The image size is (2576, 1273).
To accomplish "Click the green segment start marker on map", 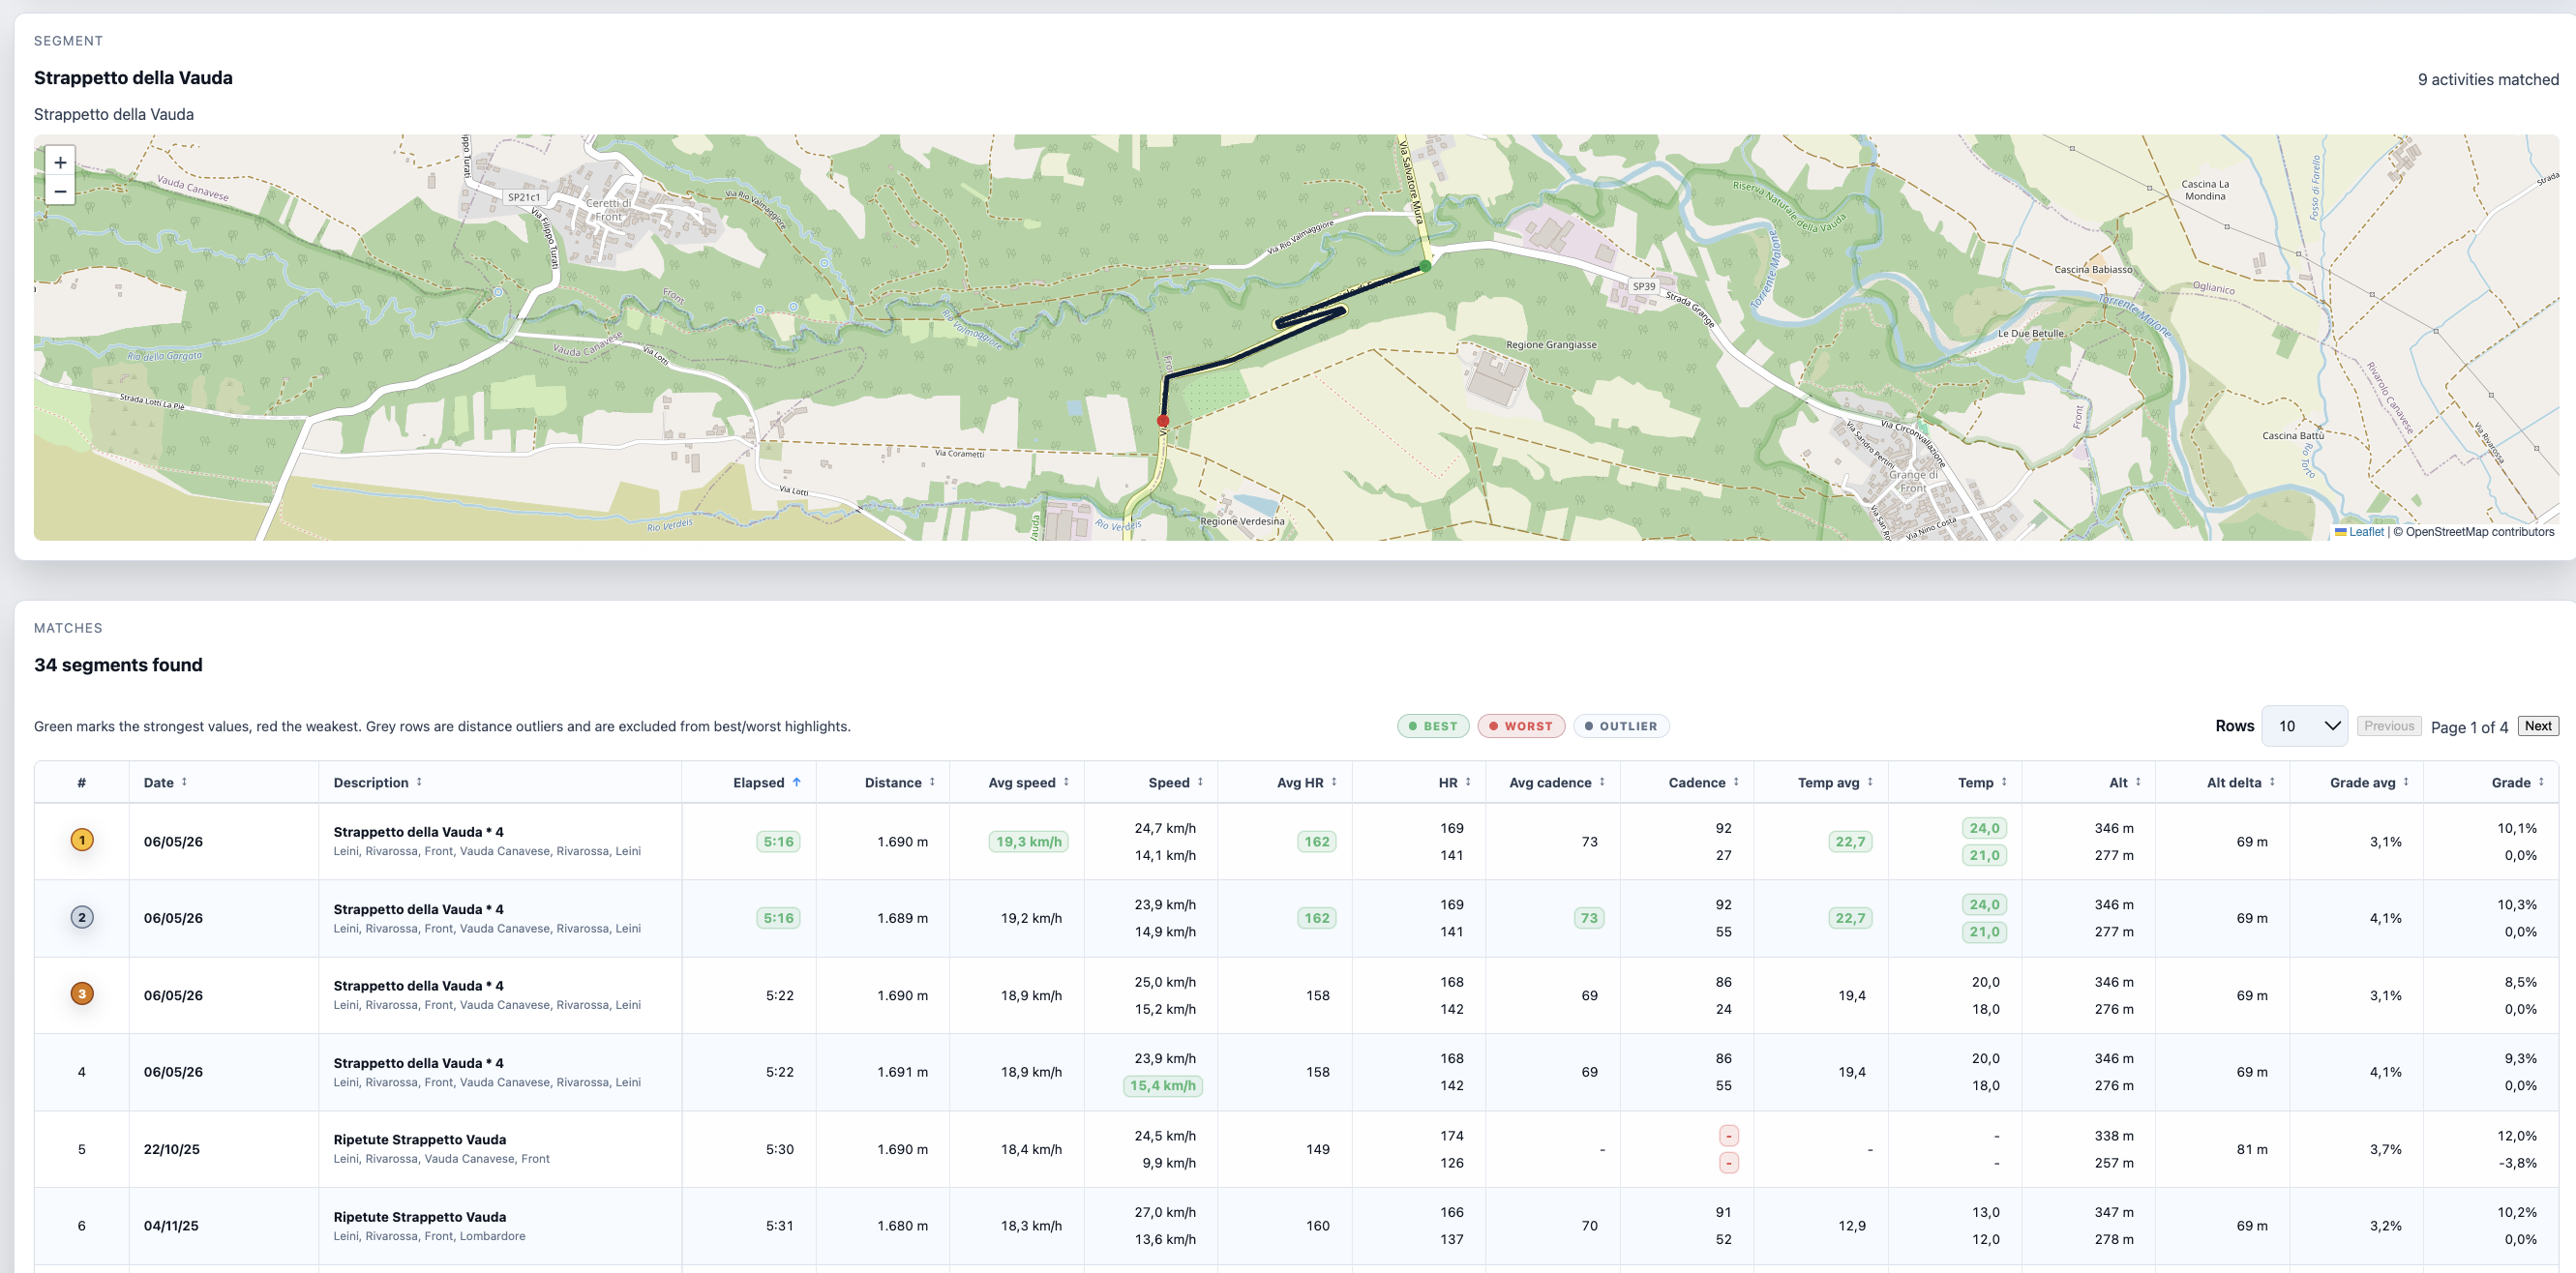I will tap(1425, 266).
